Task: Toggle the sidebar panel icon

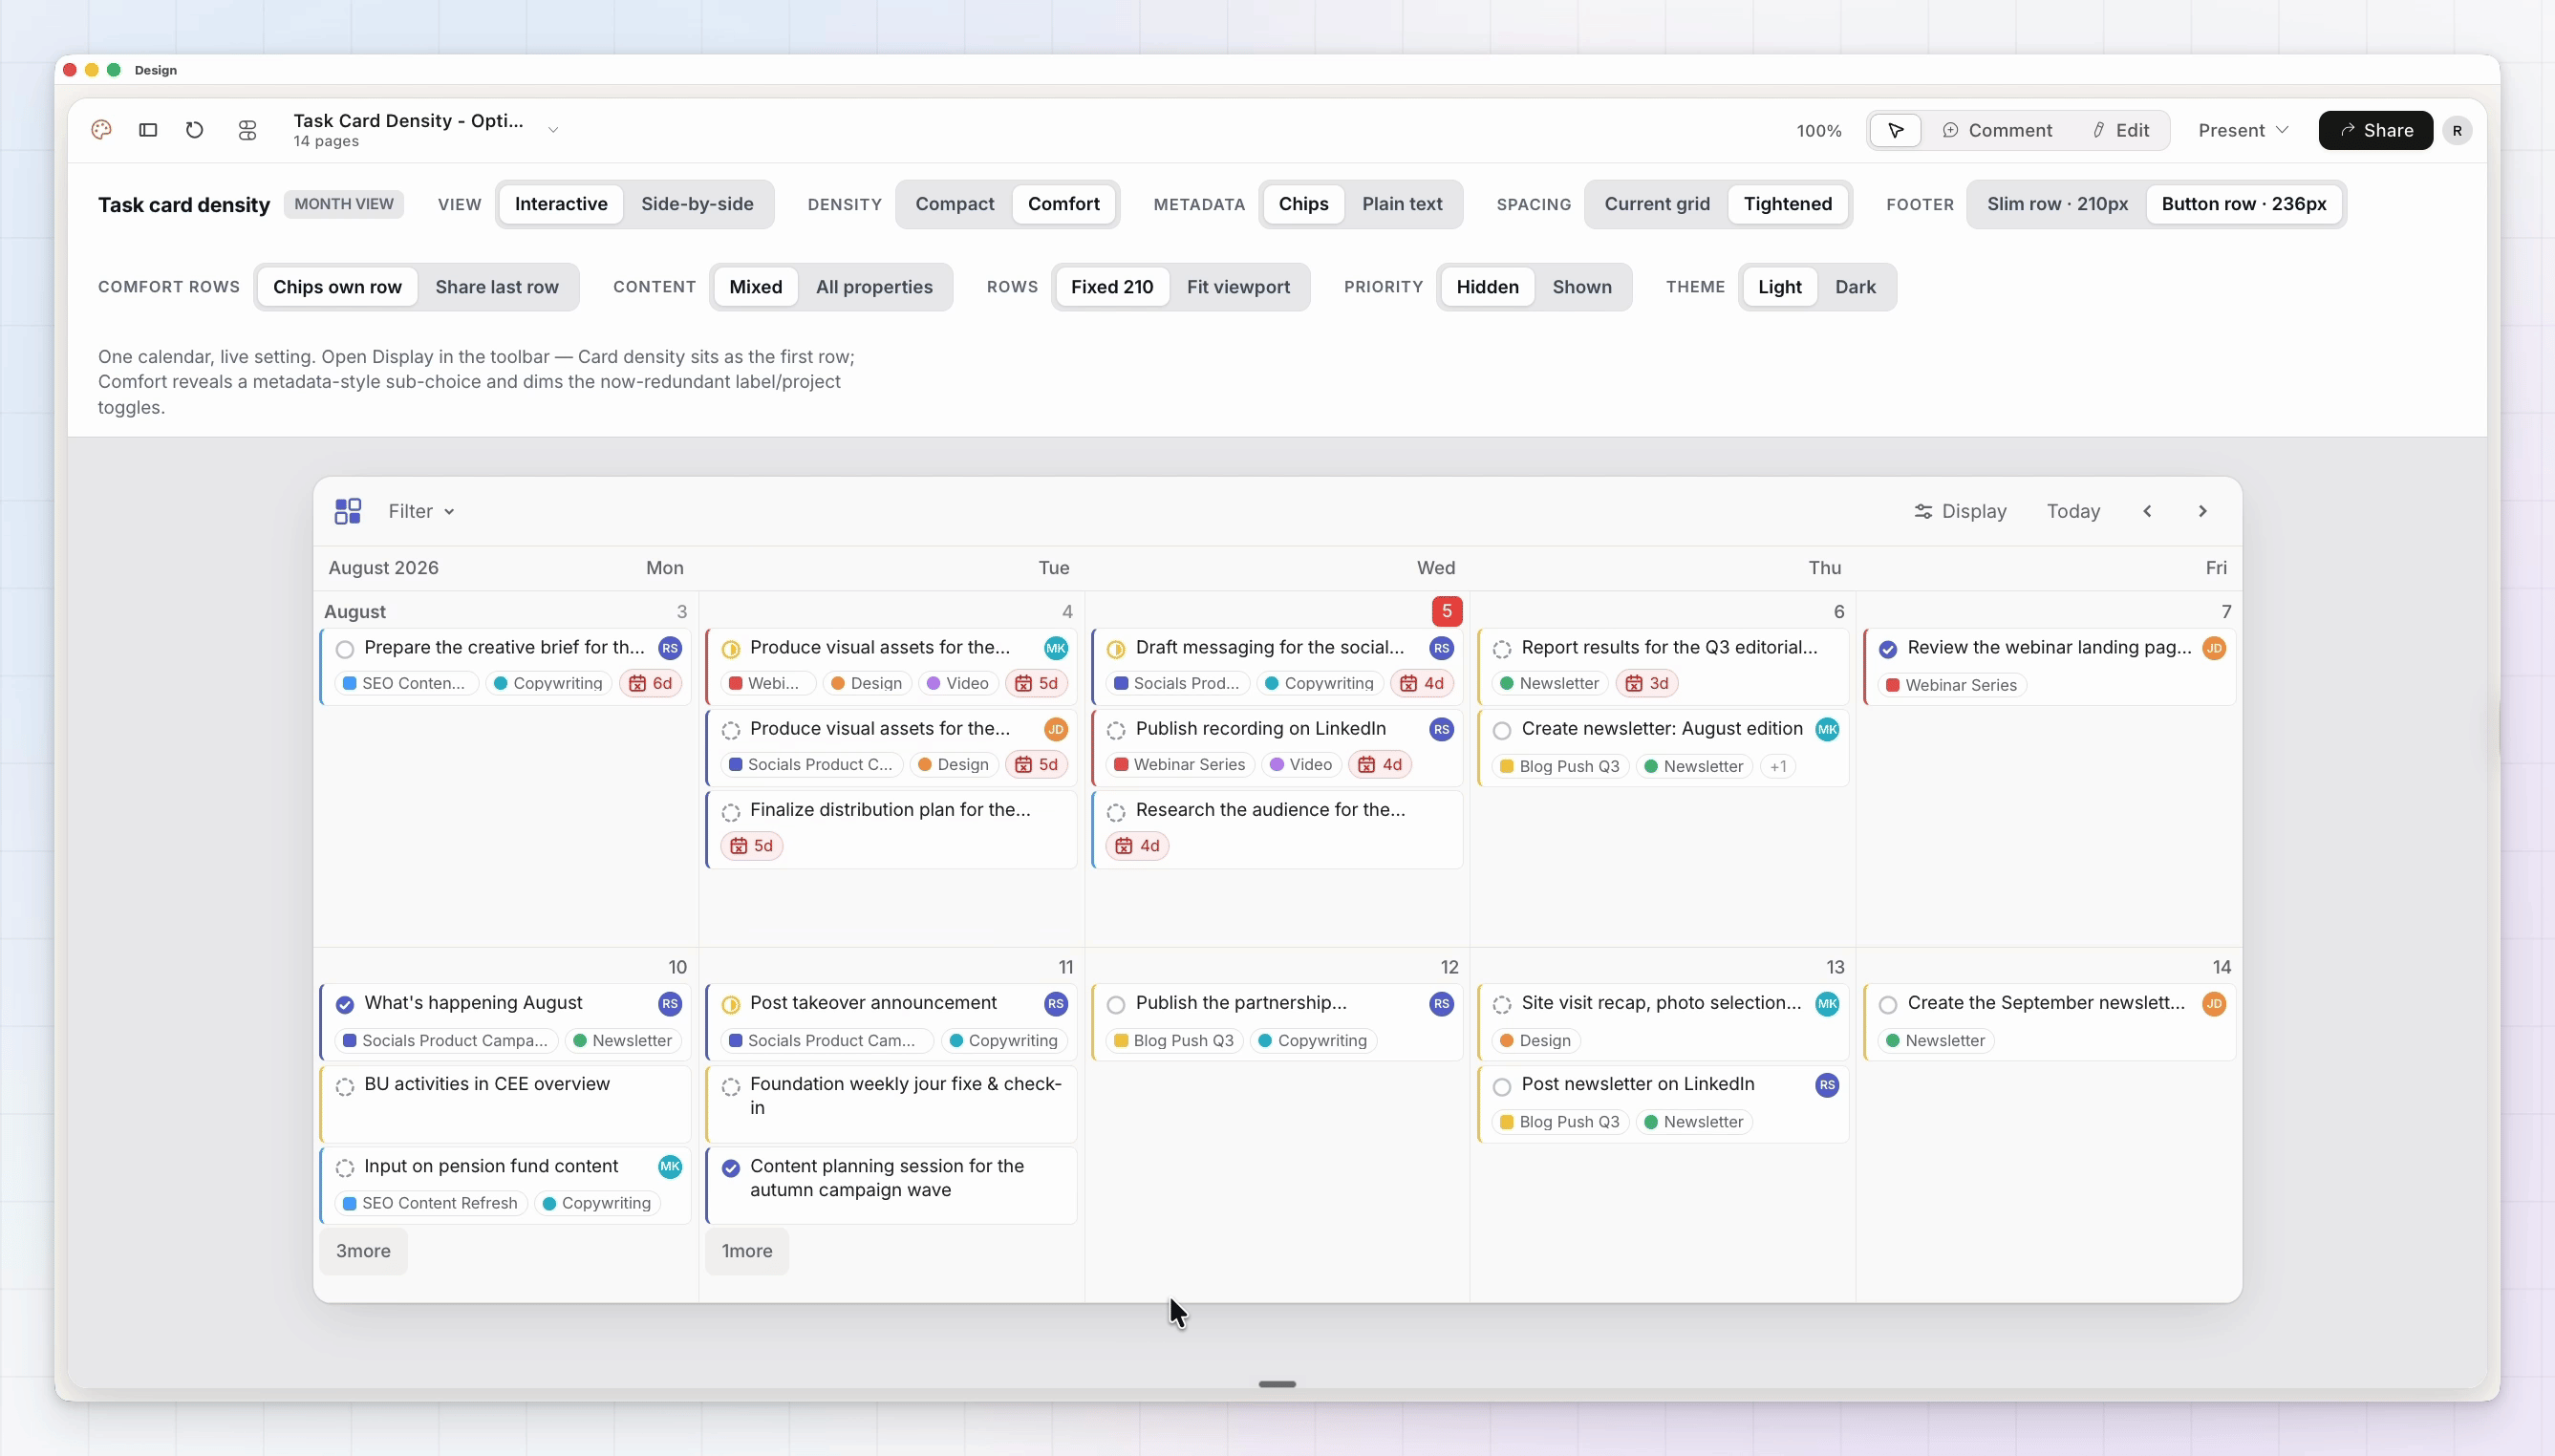Action: coord(148,130)
